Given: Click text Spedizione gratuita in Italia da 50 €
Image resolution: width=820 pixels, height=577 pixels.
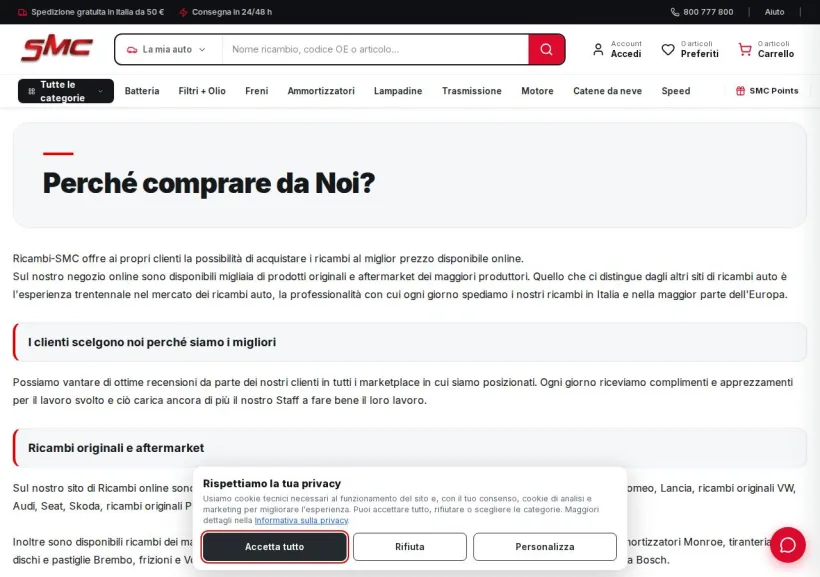Looking at the screenshot, I should click(97, 12).
